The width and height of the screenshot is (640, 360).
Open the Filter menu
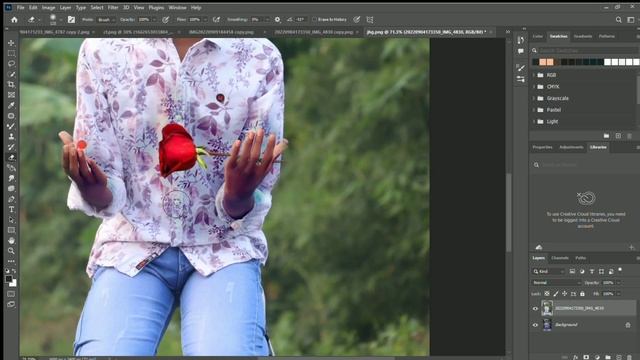pos(113,7)
